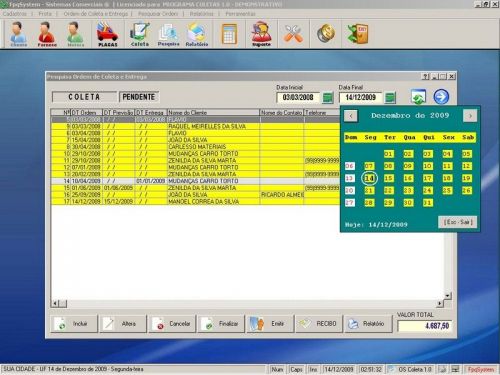
Task: Open the Ferramentas menu
Action: pos(240,14)
